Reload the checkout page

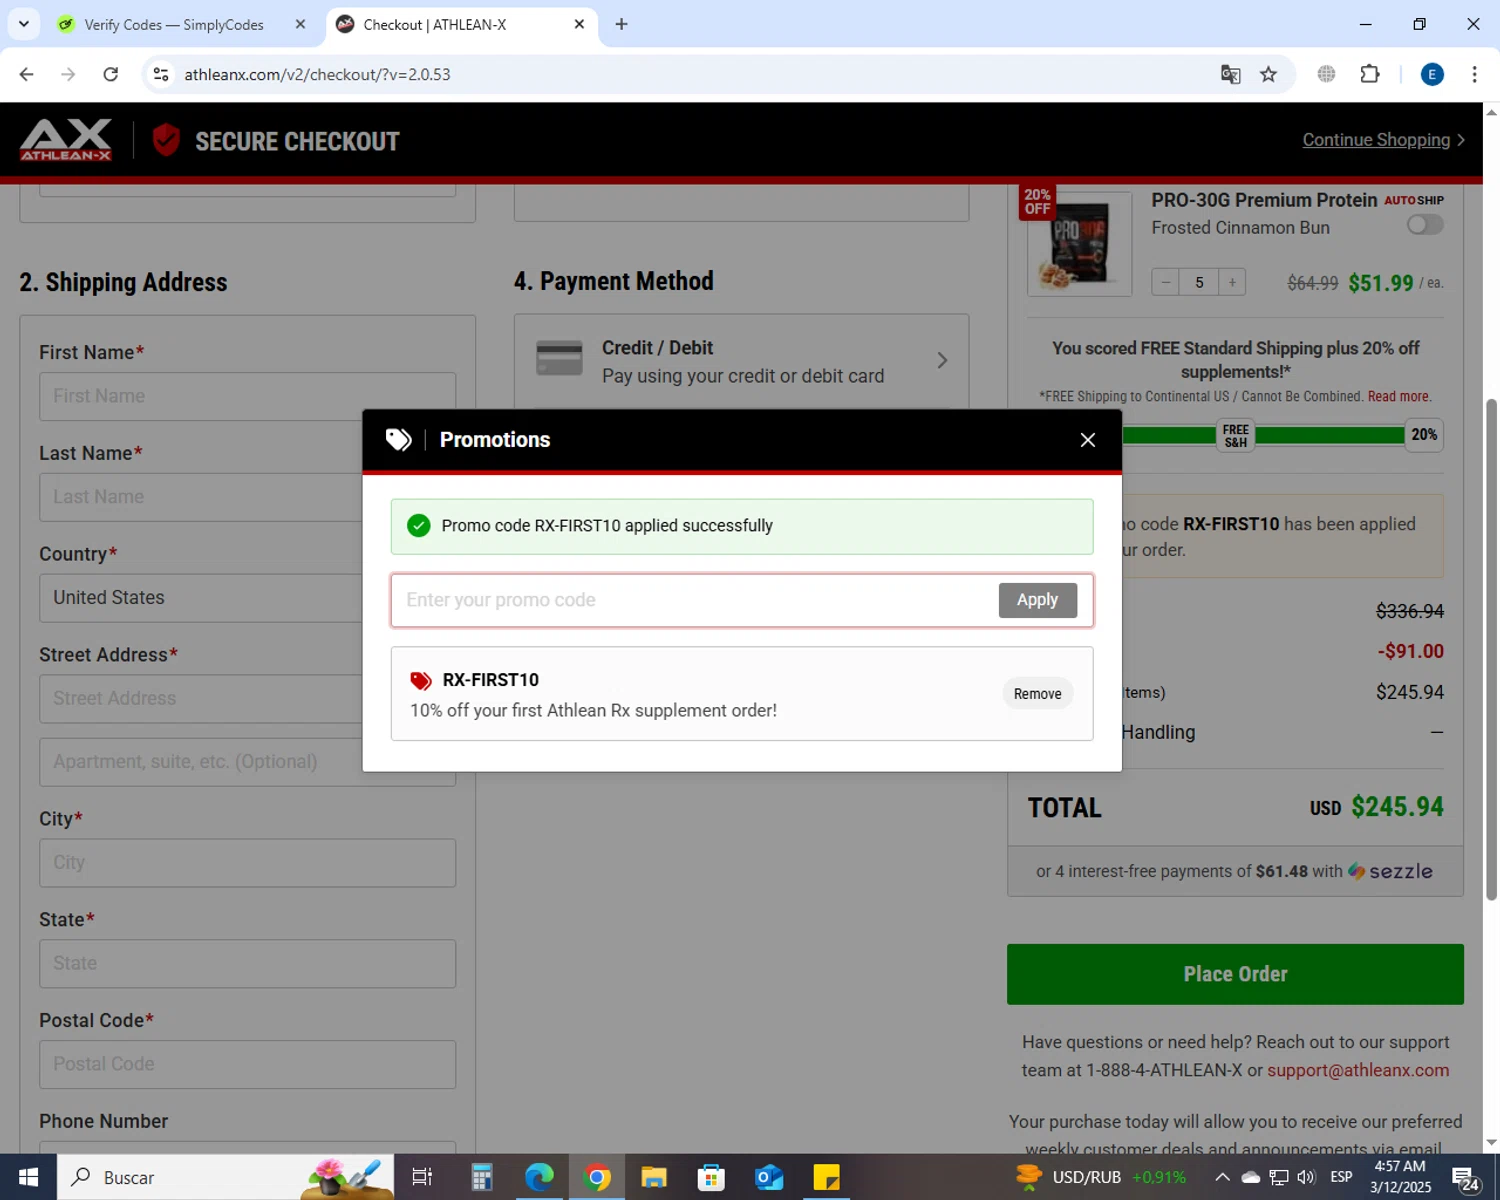click(111, 74)
